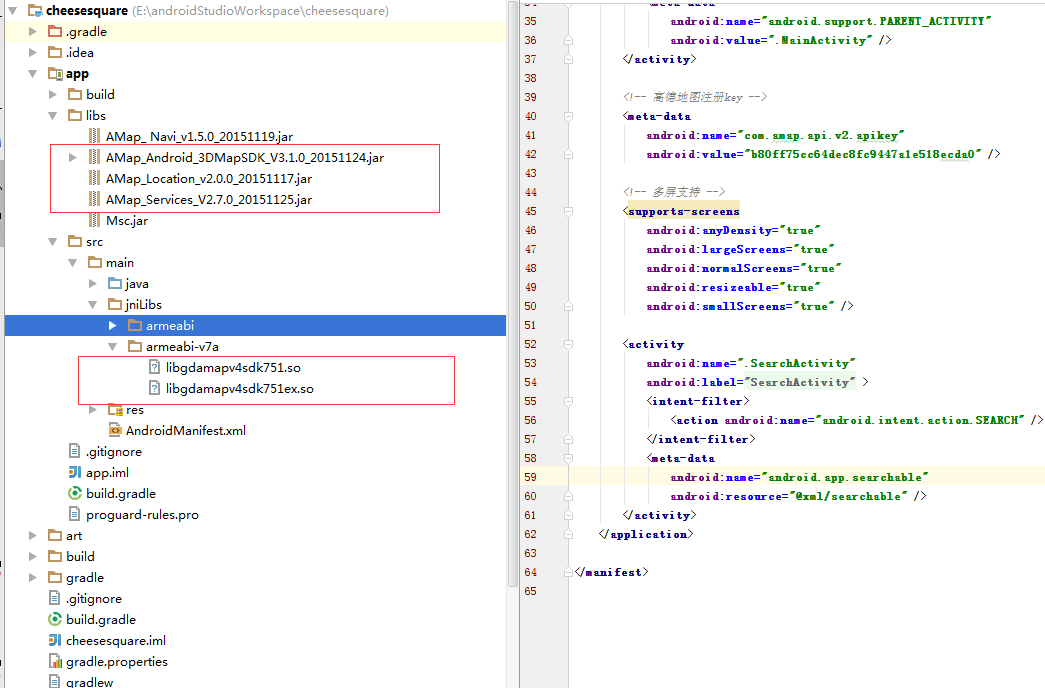Click the jniLibs folder icon
Image resolution: width=1045 pixels, height=688 pixels.
pyautogui.click(x=115, y=305)
